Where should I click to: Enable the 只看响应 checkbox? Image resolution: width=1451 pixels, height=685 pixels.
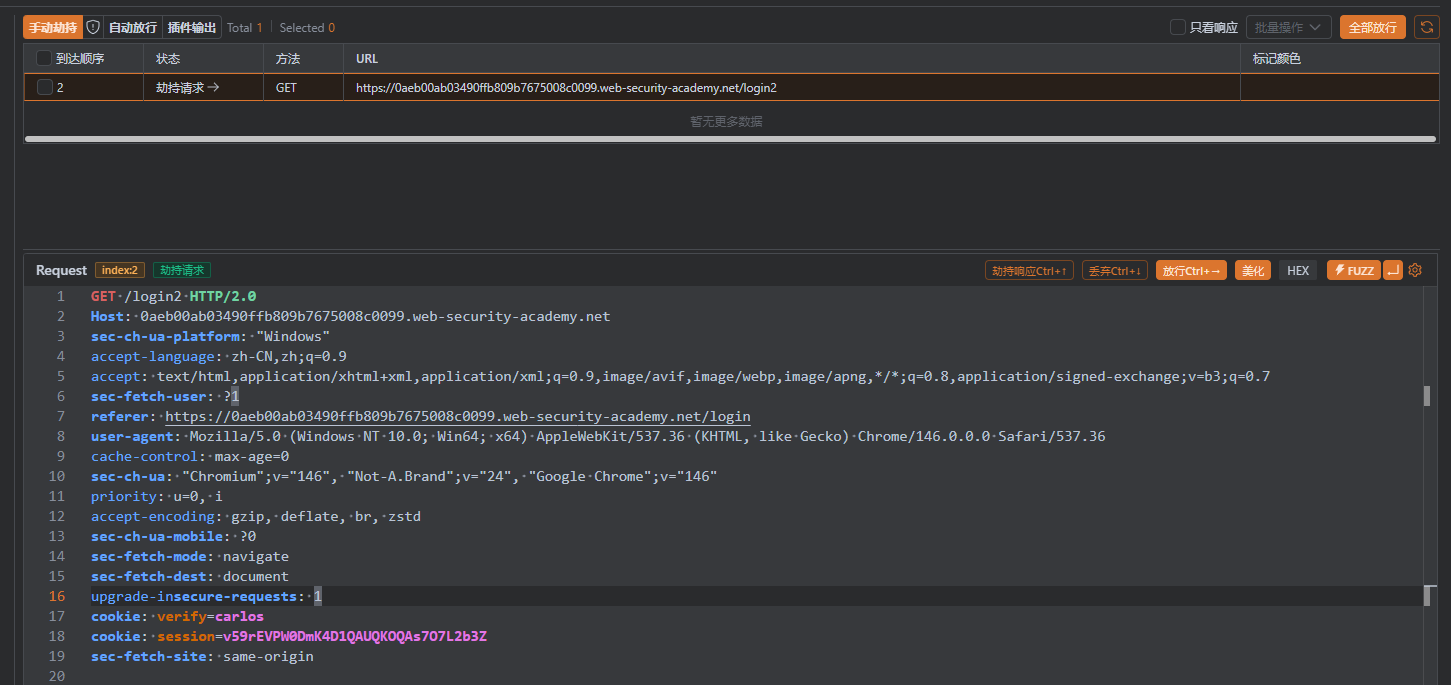[x=1178, y=28]
